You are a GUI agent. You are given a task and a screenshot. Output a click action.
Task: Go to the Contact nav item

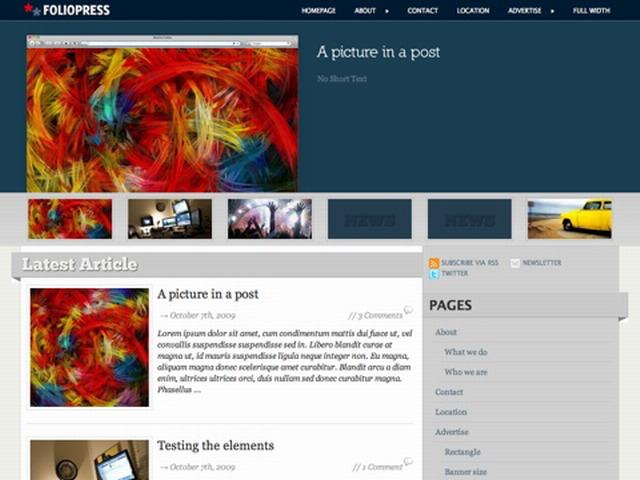tap(422, 11)
